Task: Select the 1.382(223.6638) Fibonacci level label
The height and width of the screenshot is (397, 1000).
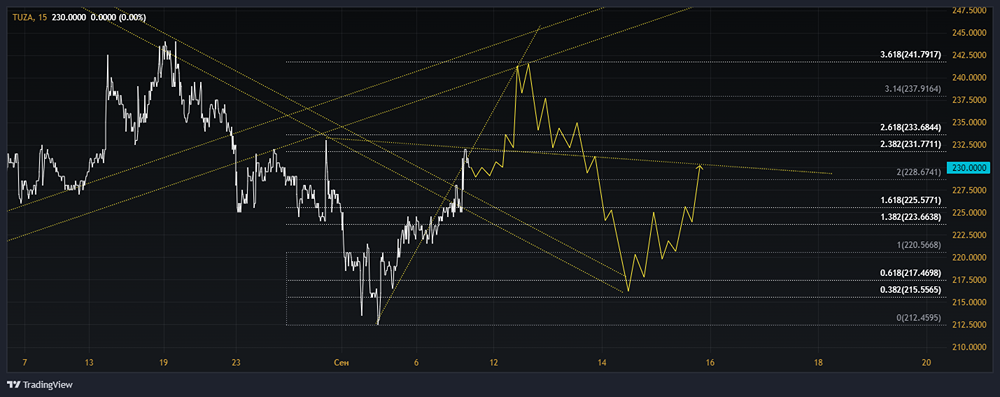Action: (911, 217)
